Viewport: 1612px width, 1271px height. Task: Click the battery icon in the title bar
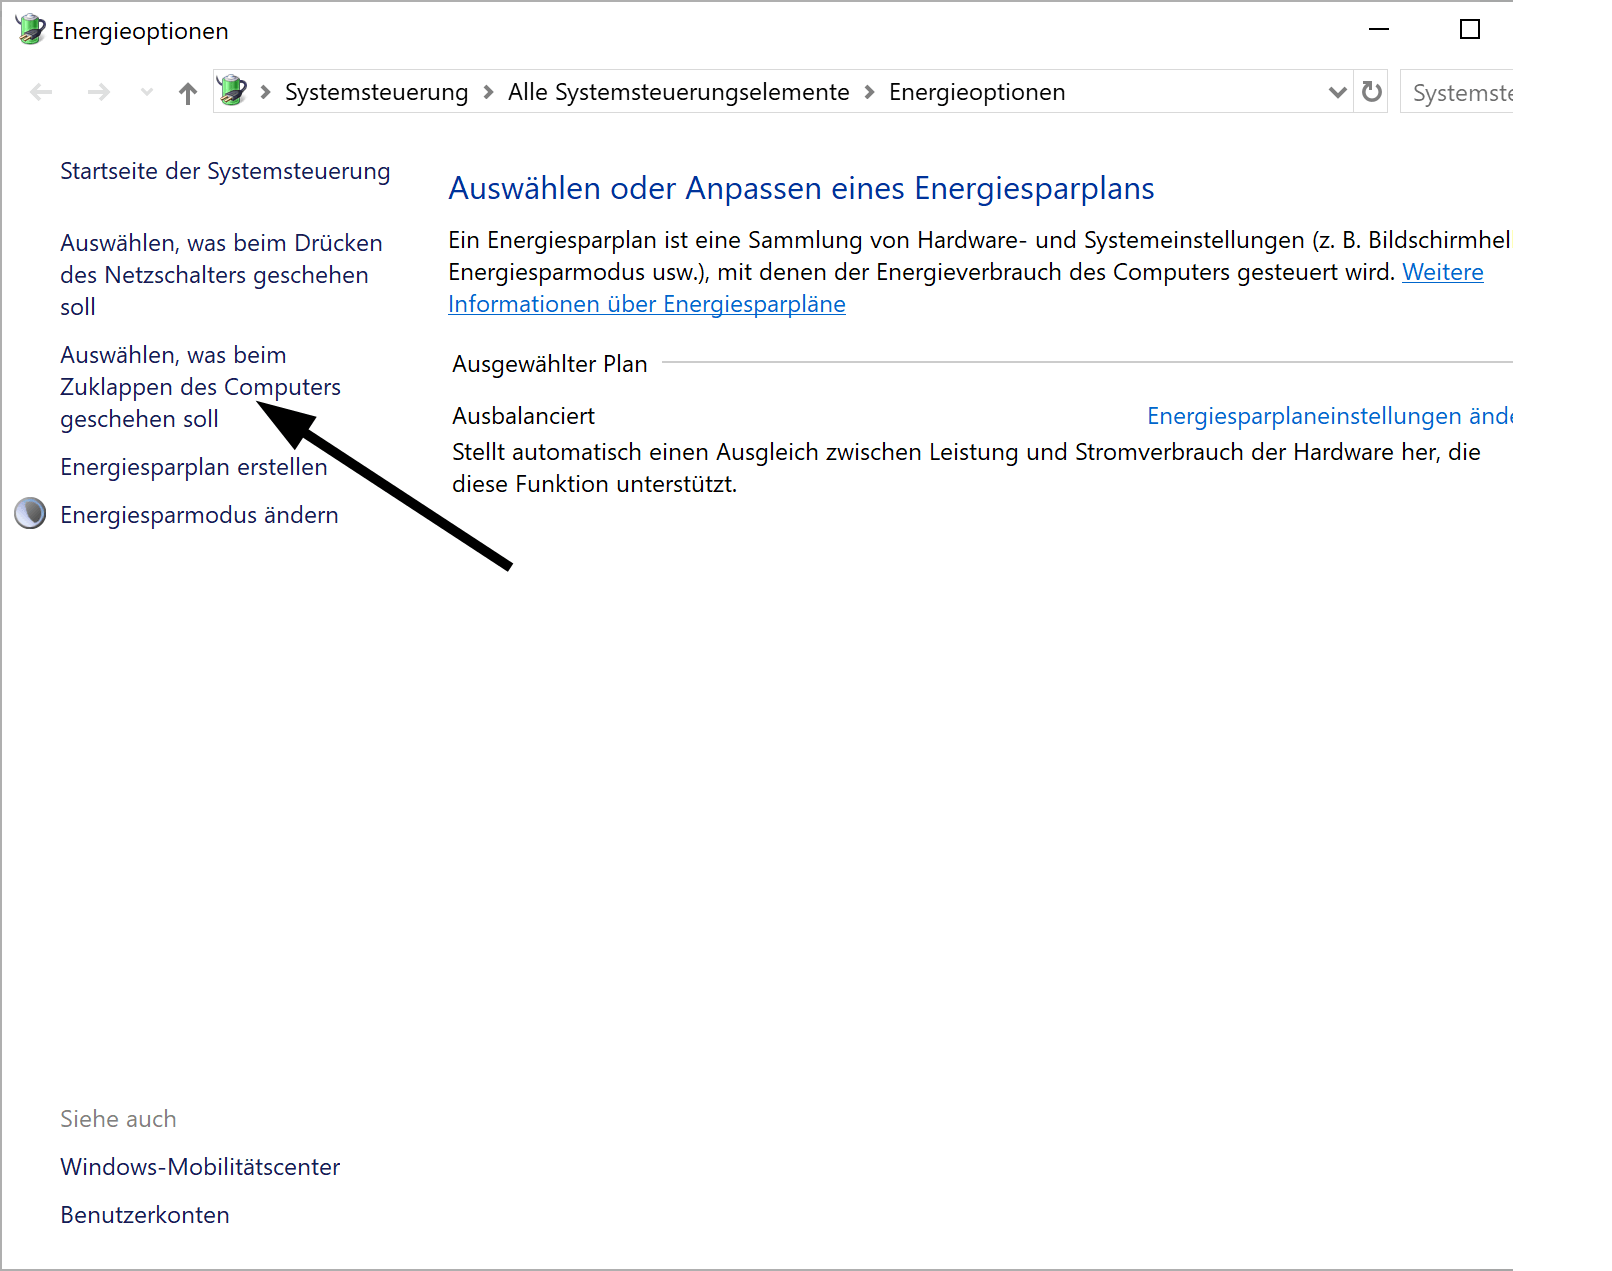pos(29,29)
